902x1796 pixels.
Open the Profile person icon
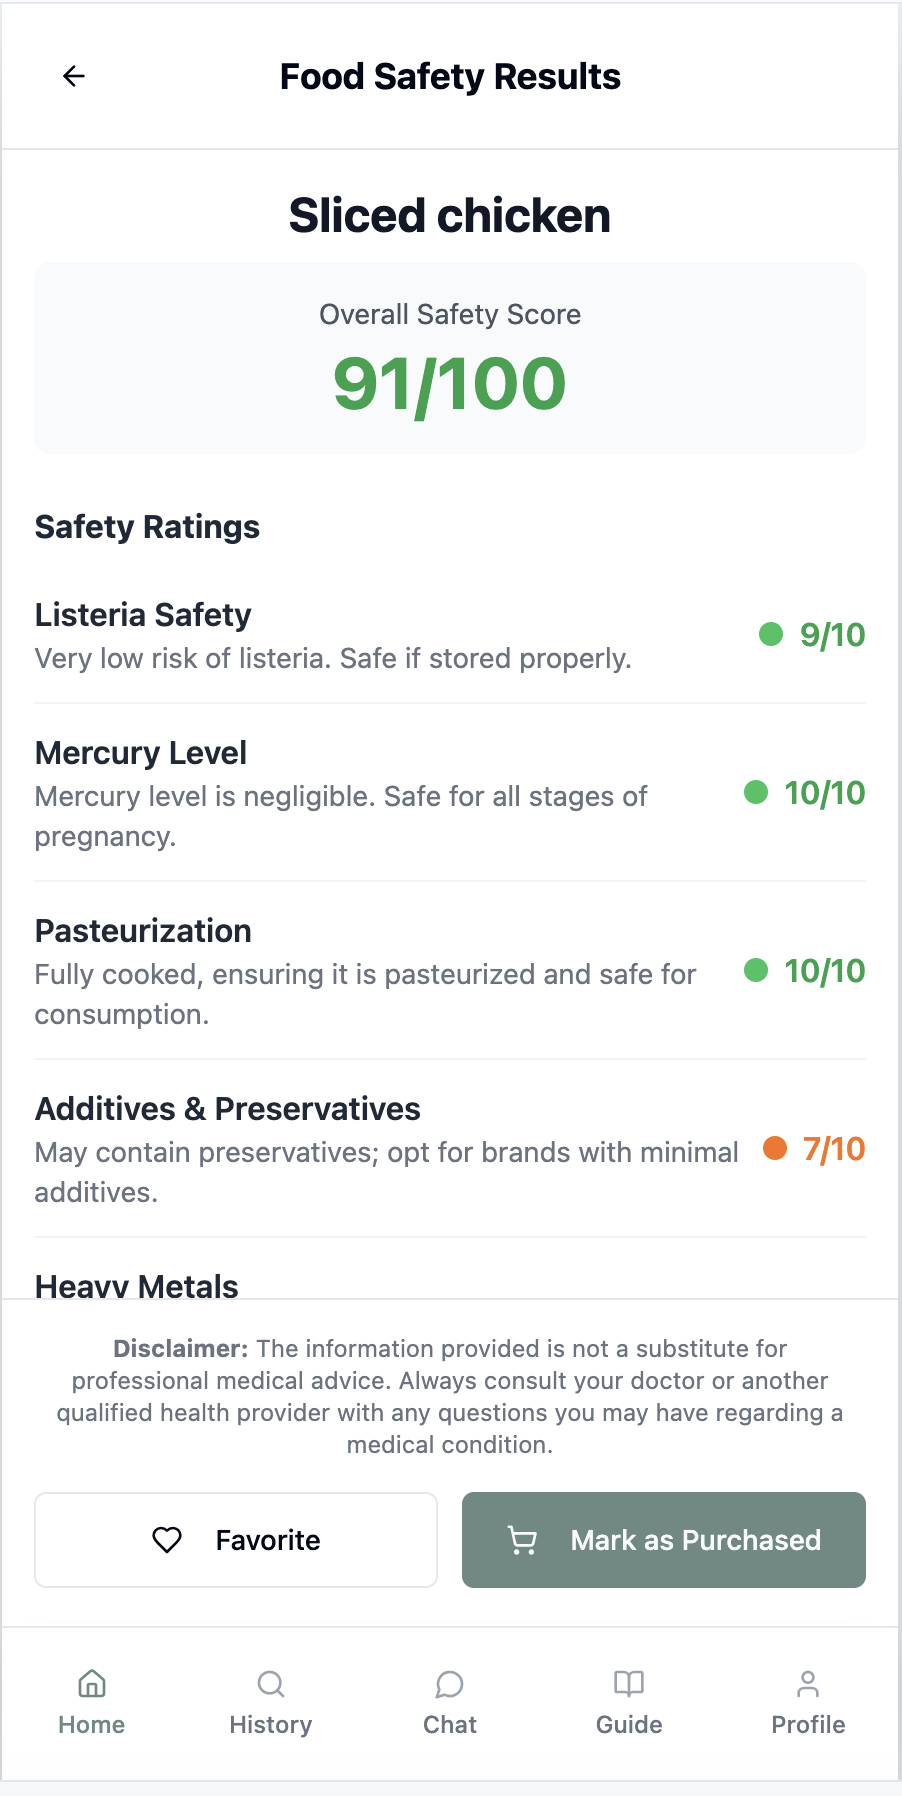pyautogui.click(x=808, y=1684)
